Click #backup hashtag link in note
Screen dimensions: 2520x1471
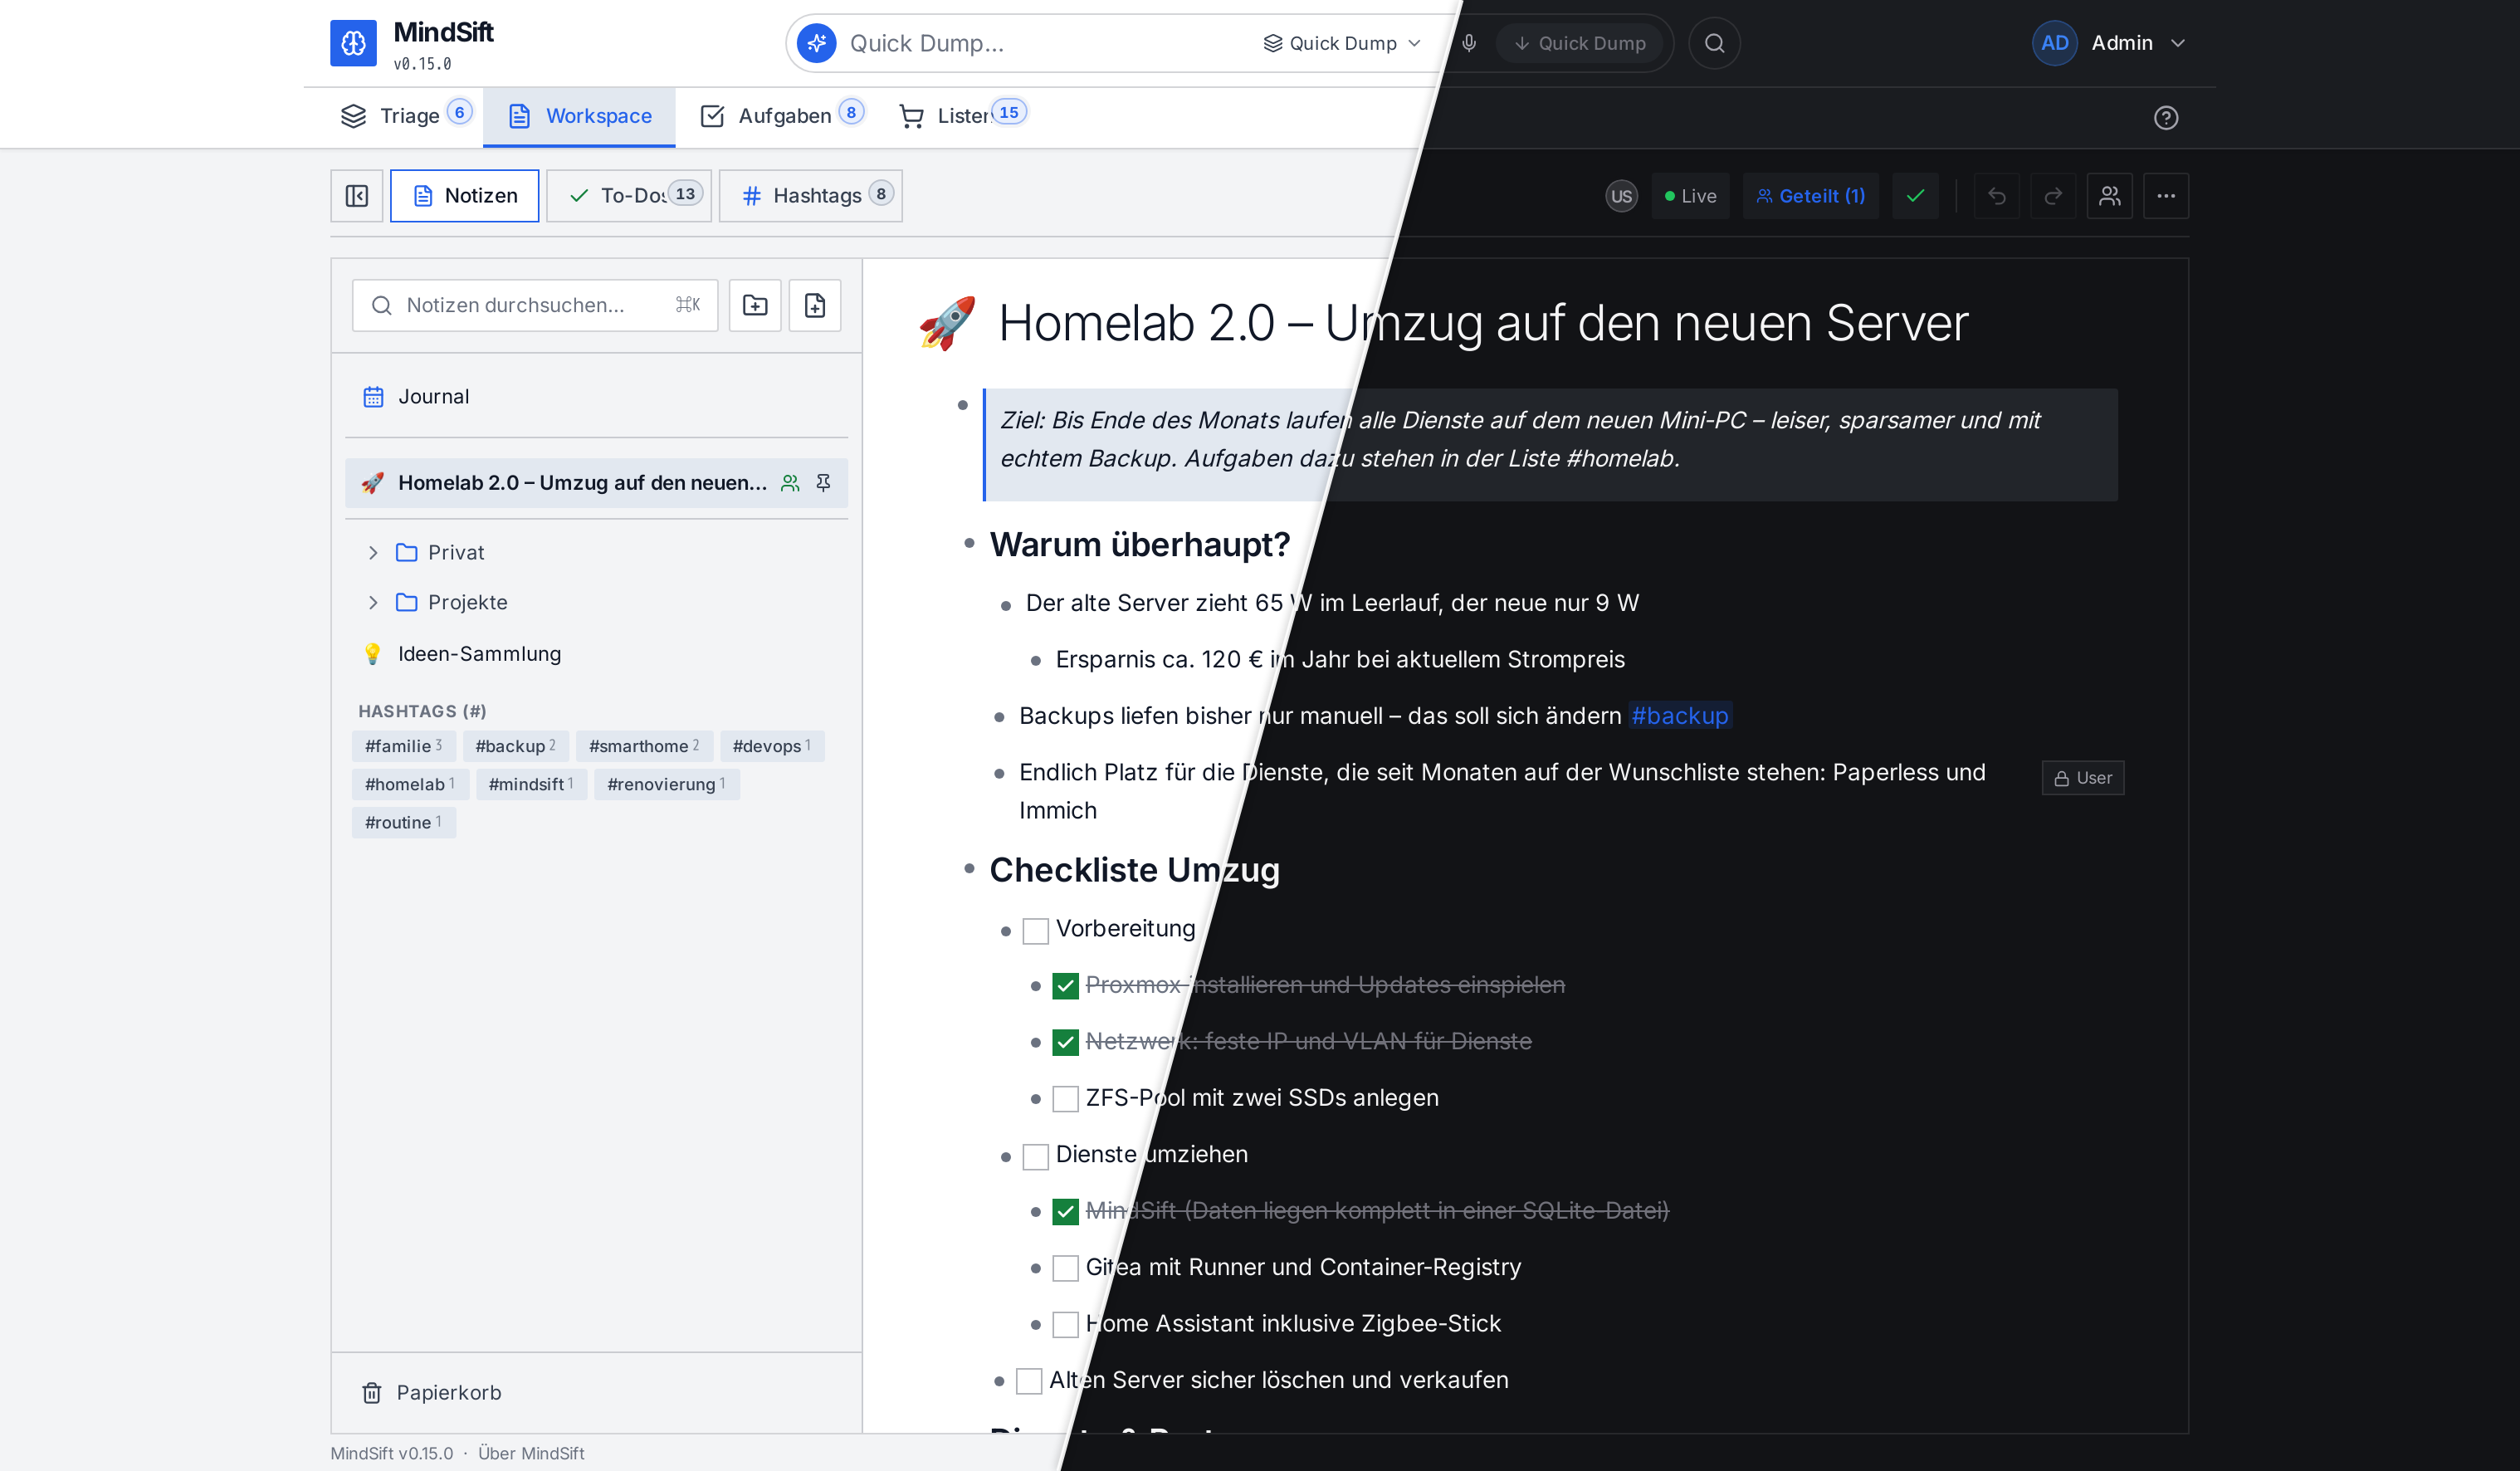[1679, 716]
